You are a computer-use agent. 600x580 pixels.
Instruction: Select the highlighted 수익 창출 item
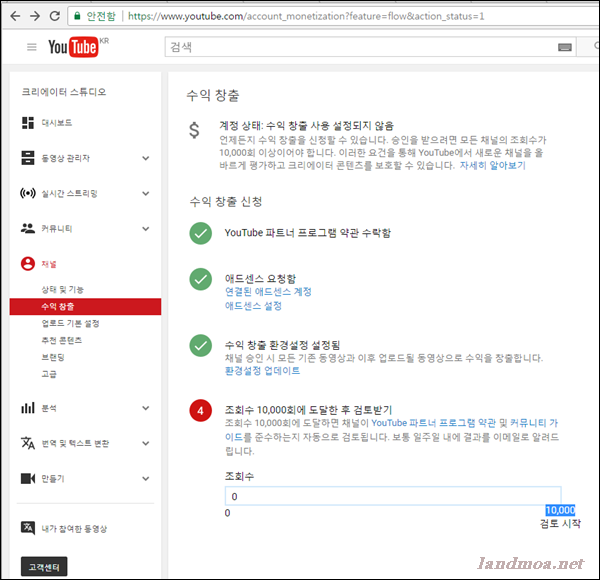(x=85, y=306)
